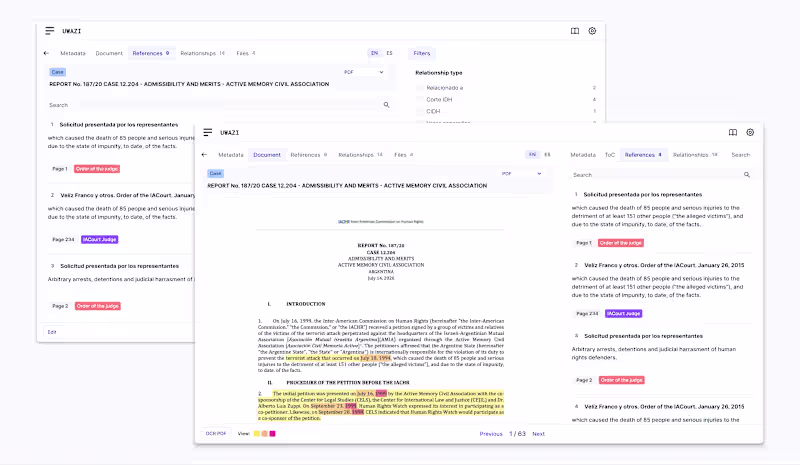
Task: Check the 'Relacionado a' relationship filter
Action: coord(420,88)
